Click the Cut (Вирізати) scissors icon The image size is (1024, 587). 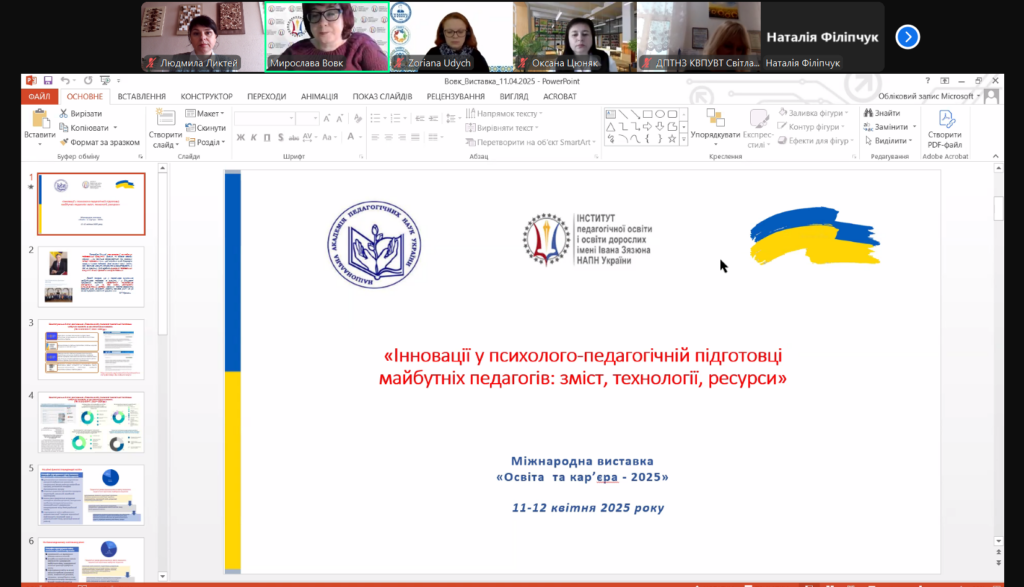click(x=64, y=114)
